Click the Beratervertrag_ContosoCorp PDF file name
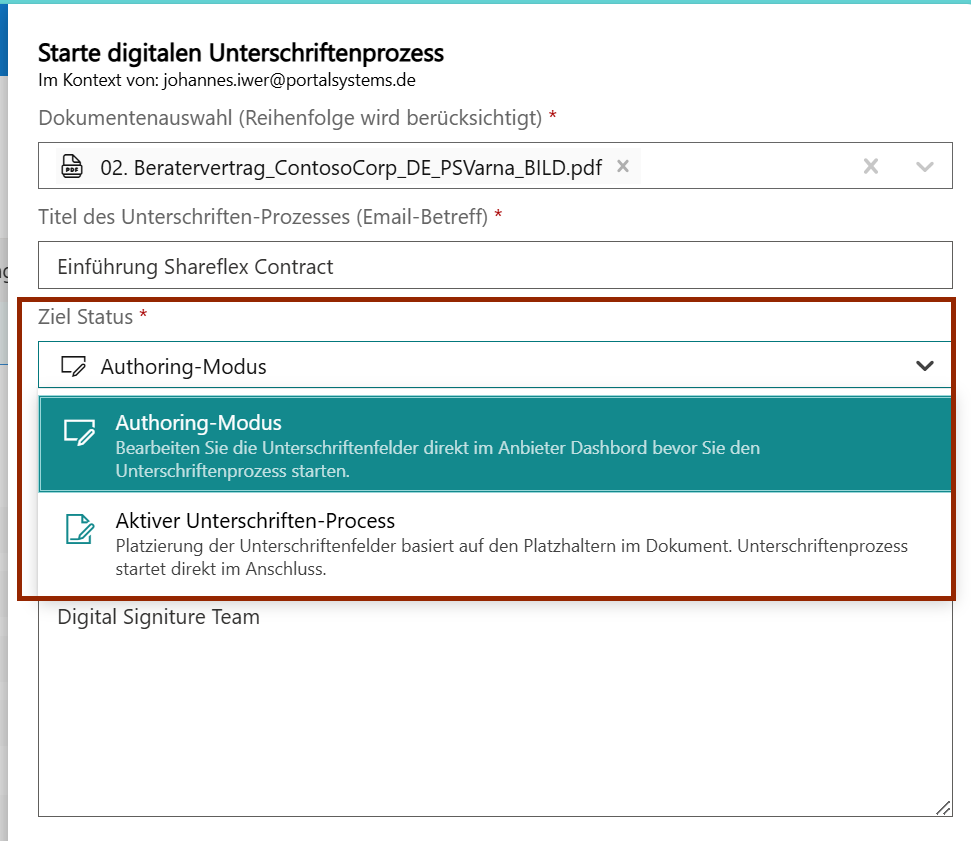971x841 pixels. click(x=351, y=167)
